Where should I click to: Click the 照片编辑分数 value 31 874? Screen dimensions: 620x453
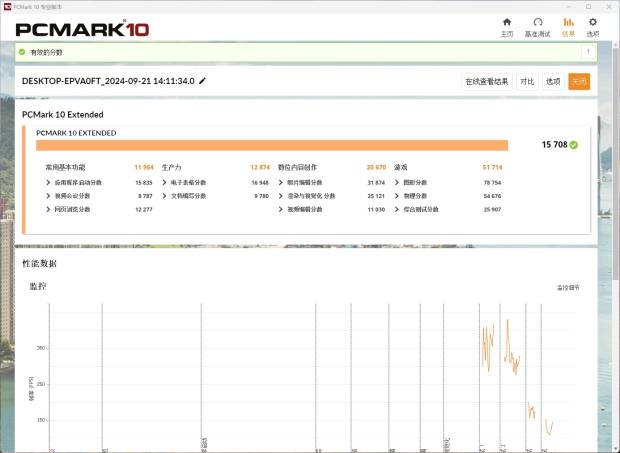click(x=376, y=183)
